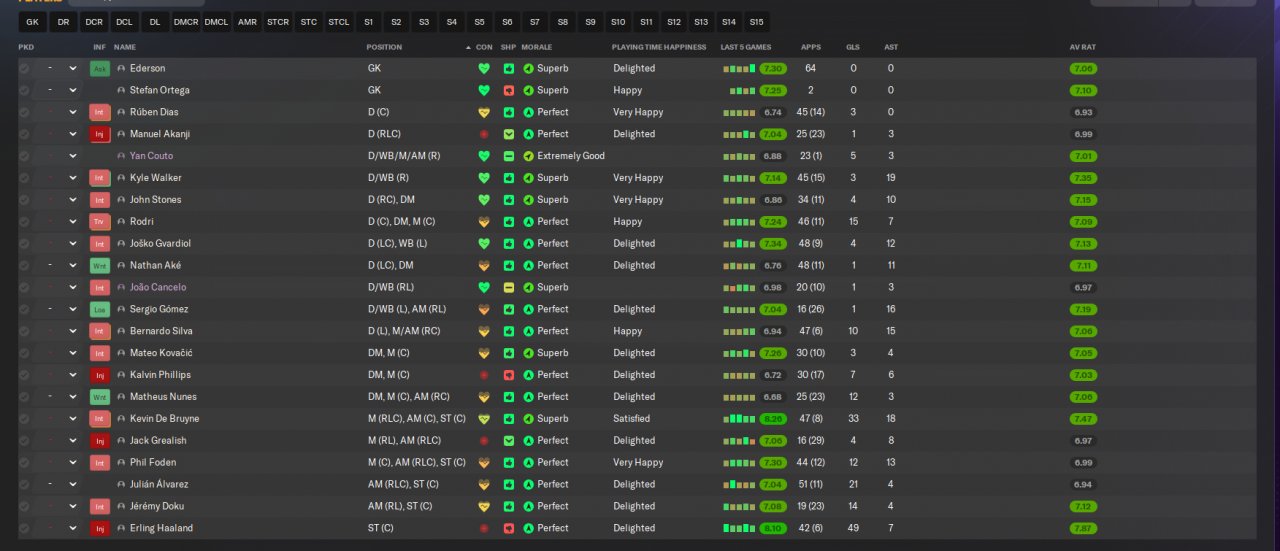Screen dimensions: 1280x551
Task: Click Erling Haaland's last 5 games form bars
Action: pos(739,528)
